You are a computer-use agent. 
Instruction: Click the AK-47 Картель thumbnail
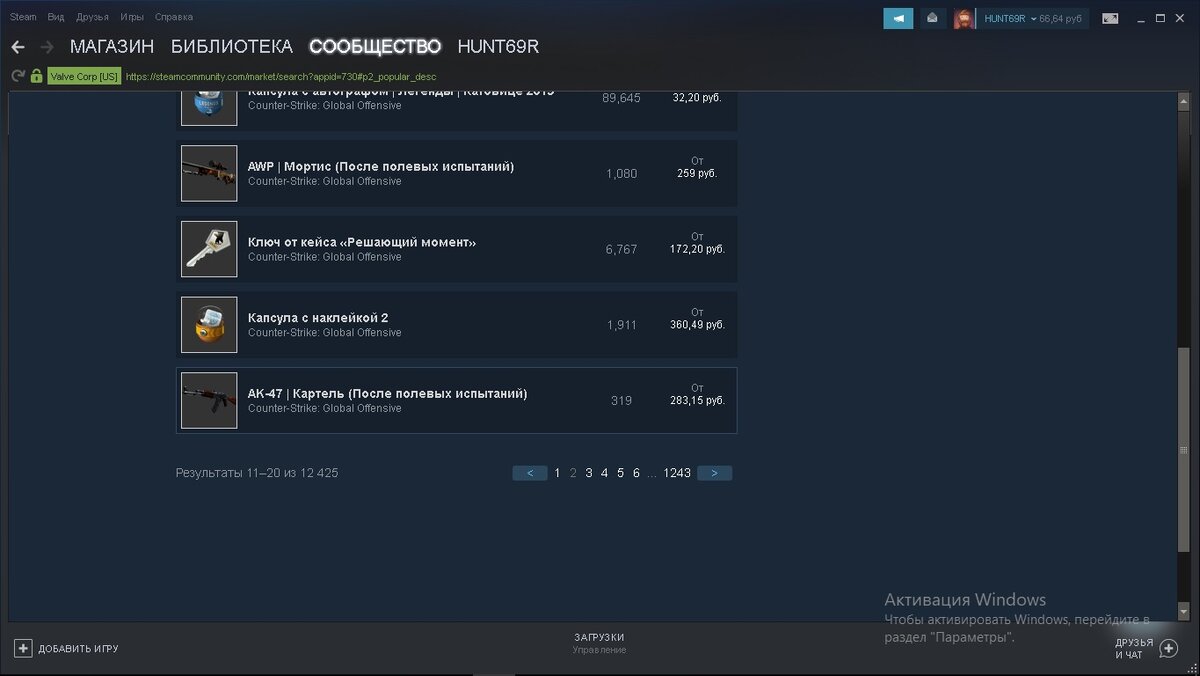pyautogui.click(x=209, y=401)
